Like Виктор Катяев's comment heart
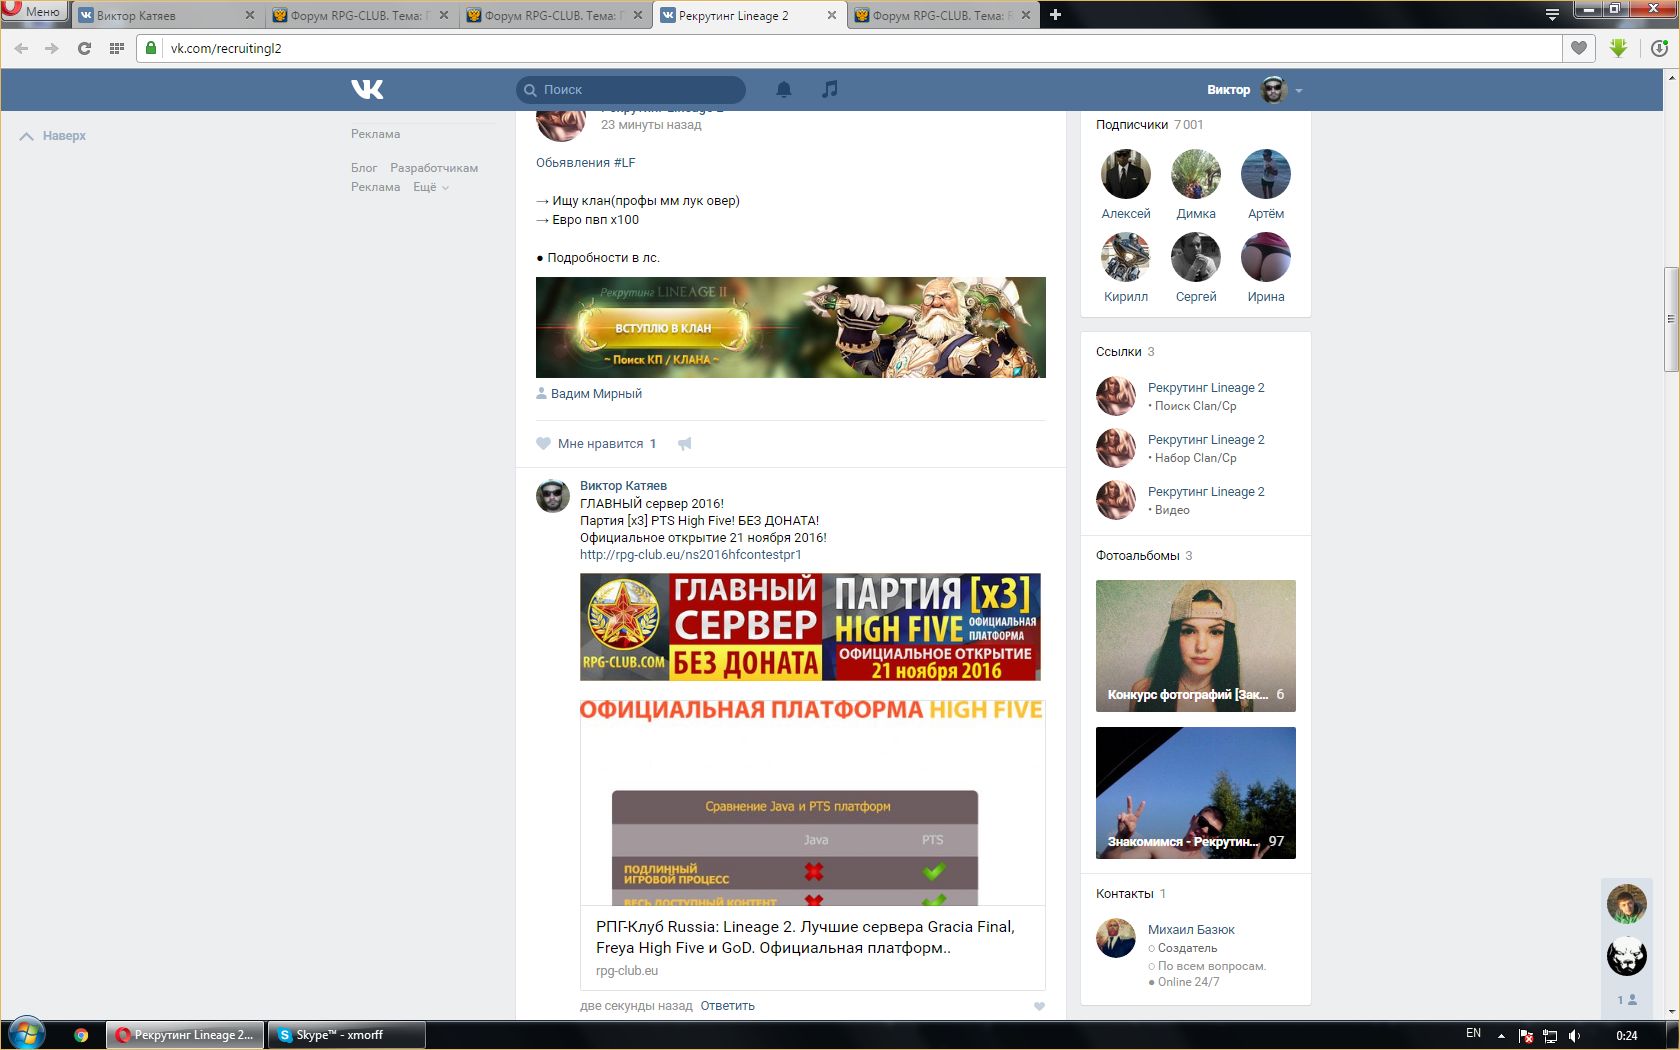Image resolution: width=1680 pixels, height=1050 pixels. (1039, 1006)
